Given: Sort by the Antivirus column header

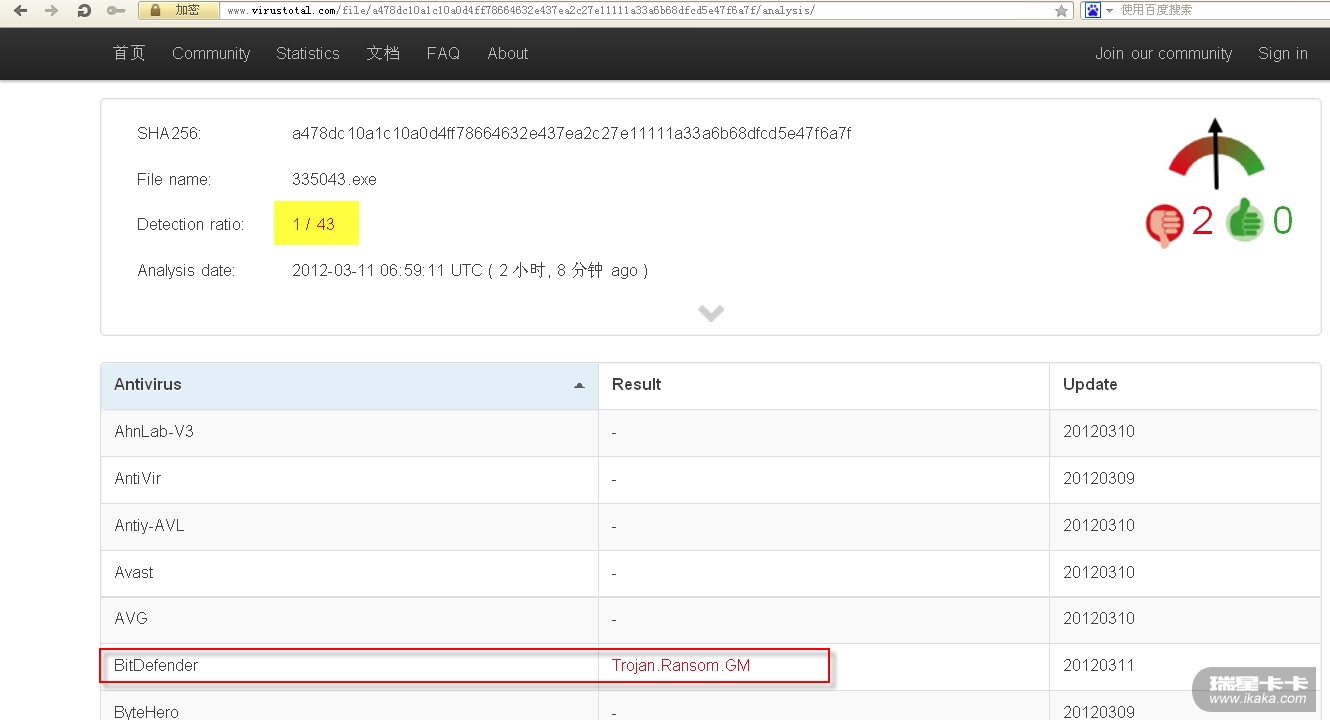Looking at the screenshot, I should click(x=349, y=385).
